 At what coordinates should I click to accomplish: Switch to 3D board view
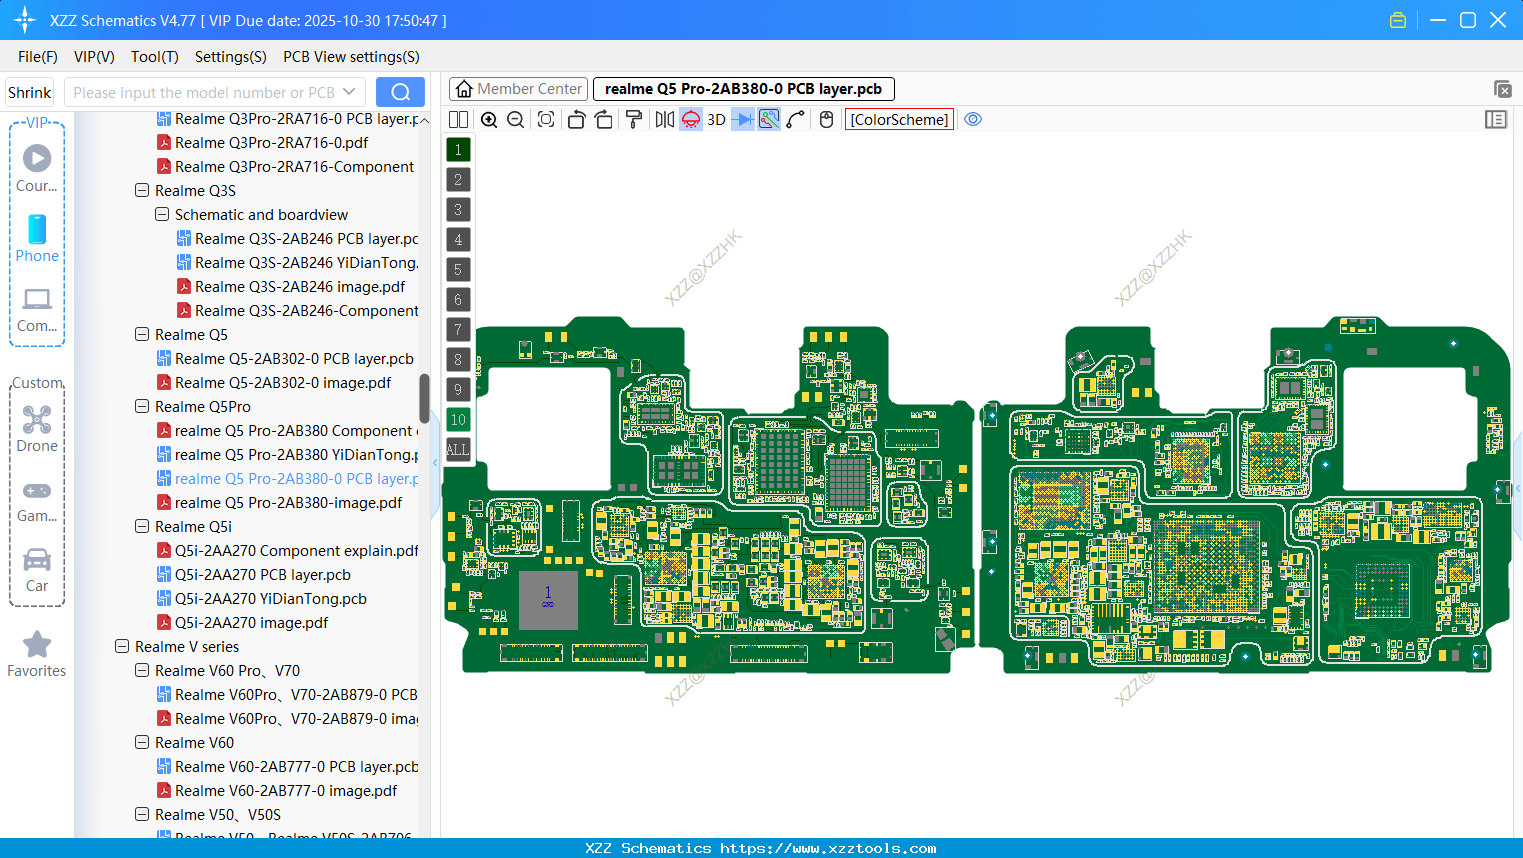click(715, 119)
